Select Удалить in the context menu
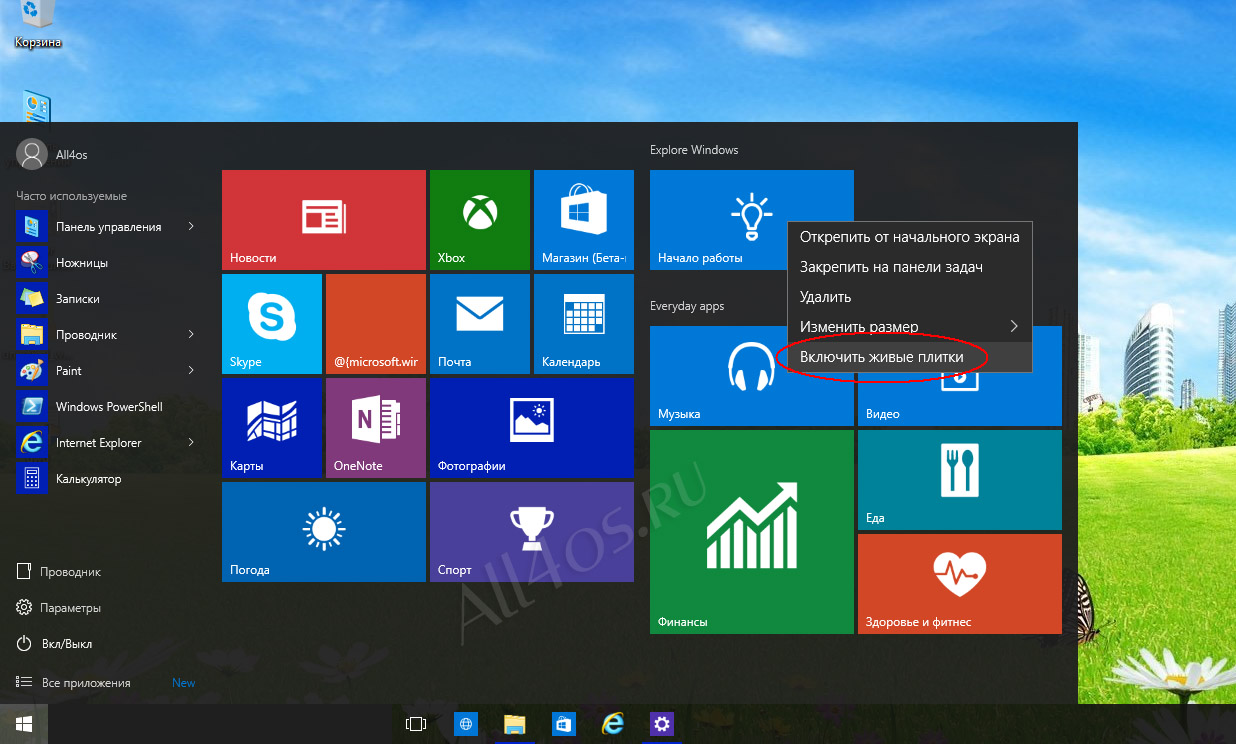1236x744 pixels. pyautogui.click(x=909, y=297)
